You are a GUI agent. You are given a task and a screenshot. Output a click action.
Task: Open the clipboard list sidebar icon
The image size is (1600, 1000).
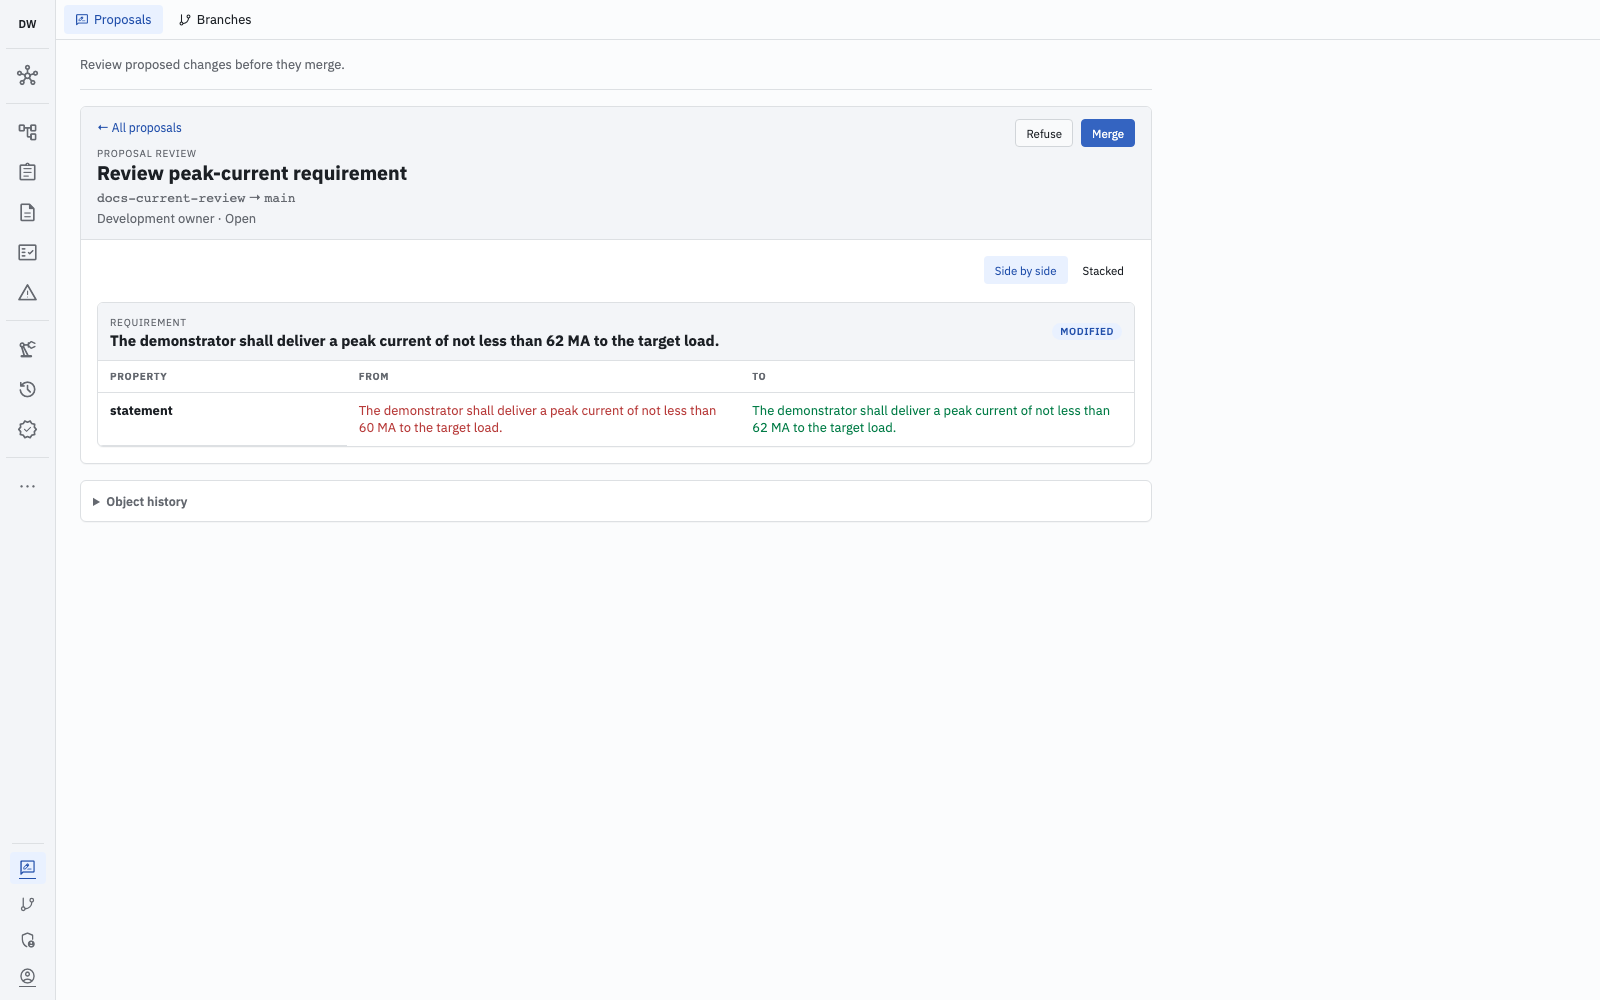pyautogui.click(x=27, y=172)
